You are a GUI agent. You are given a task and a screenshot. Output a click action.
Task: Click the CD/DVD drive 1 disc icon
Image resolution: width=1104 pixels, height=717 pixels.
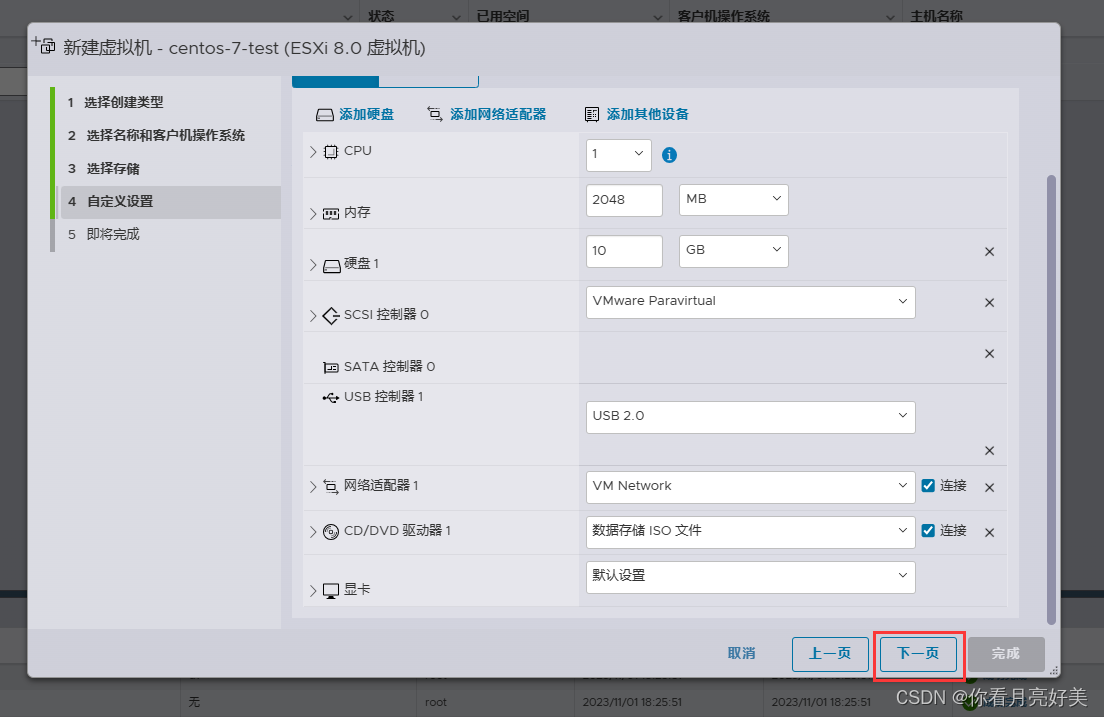tap(331, 532)
